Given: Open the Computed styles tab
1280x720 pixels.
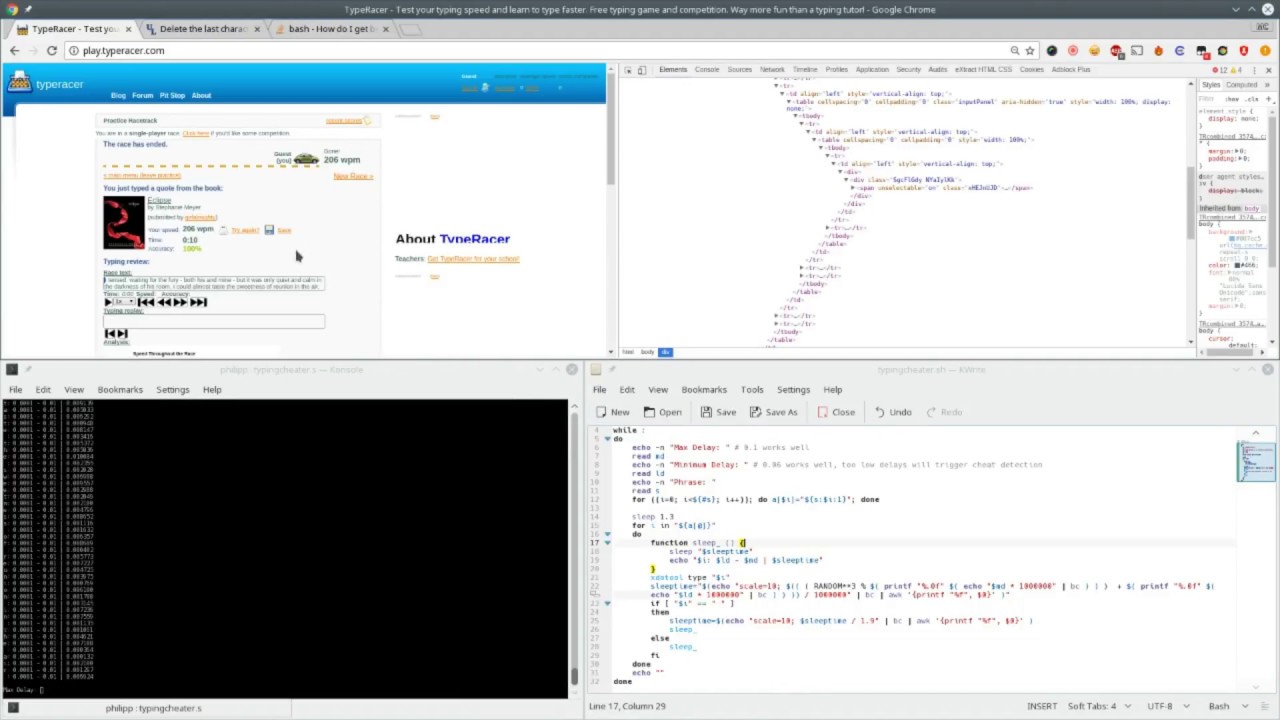Looking at the screenshot, I should click(x=1241, y=85).
